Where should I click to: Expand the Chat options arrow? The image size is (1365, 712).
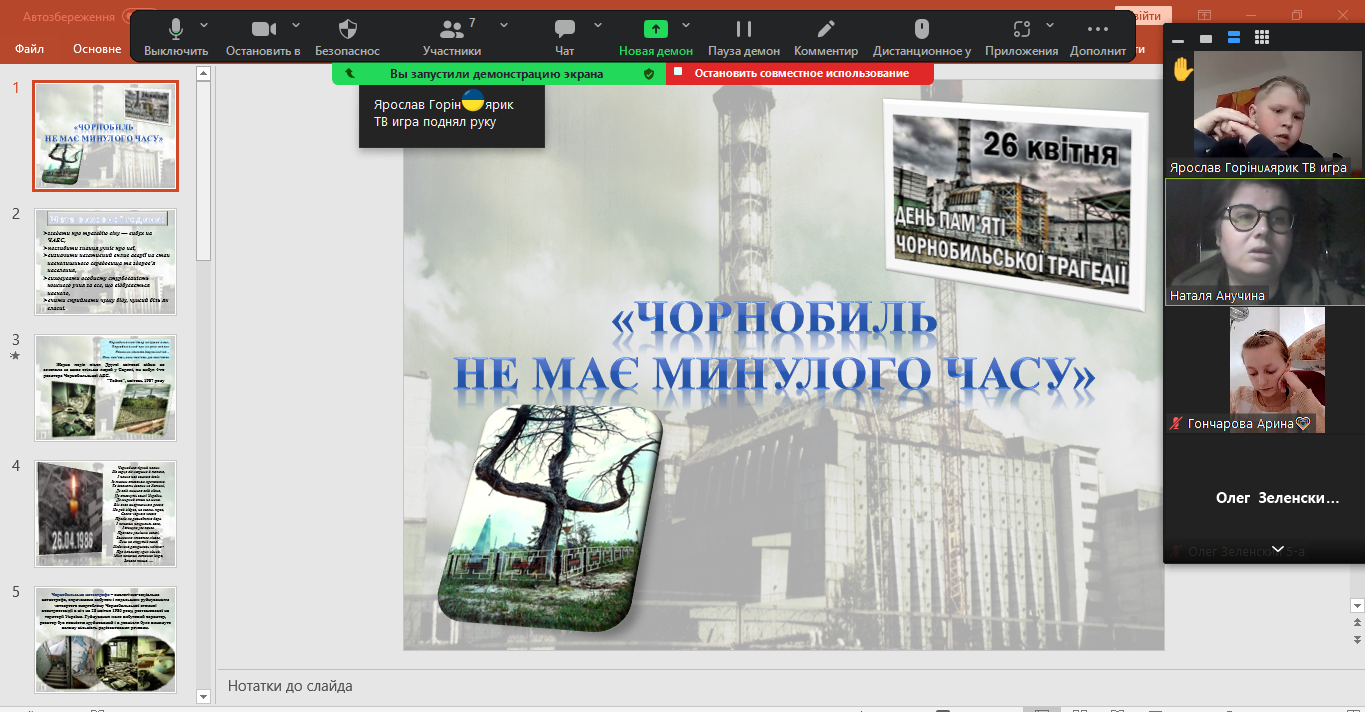598,25
